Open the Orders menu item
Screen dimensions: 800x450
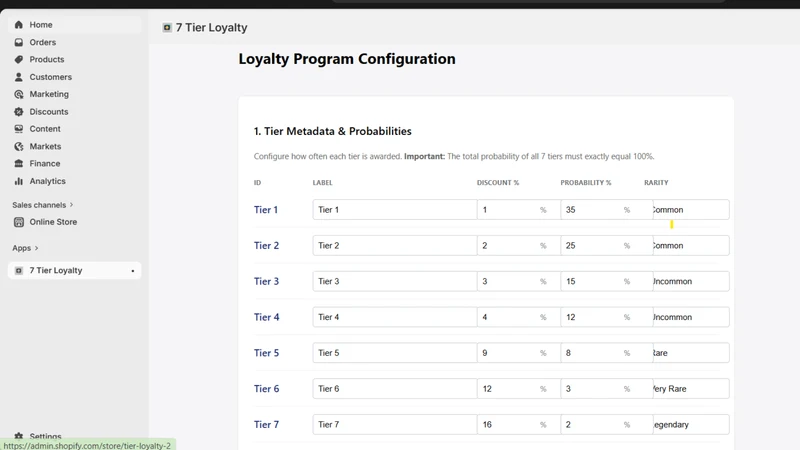click(x=74, y=42)
